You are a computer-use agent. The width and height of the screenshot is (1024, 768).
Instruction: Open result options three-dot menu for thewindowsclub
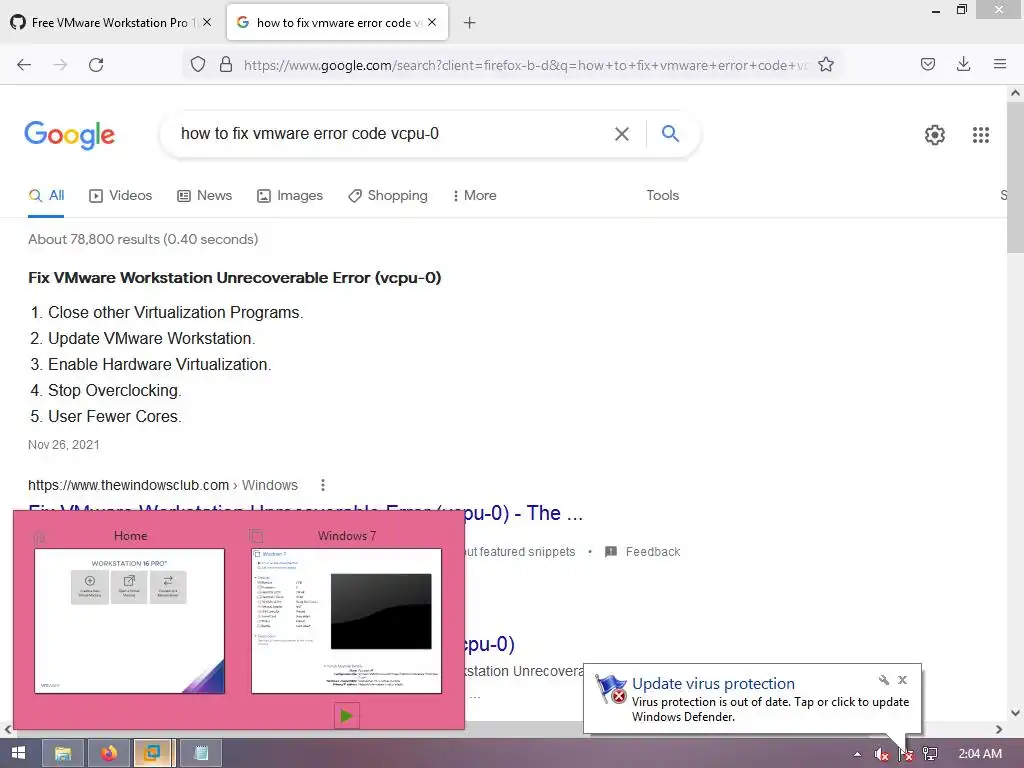click(x=323, y=485)
